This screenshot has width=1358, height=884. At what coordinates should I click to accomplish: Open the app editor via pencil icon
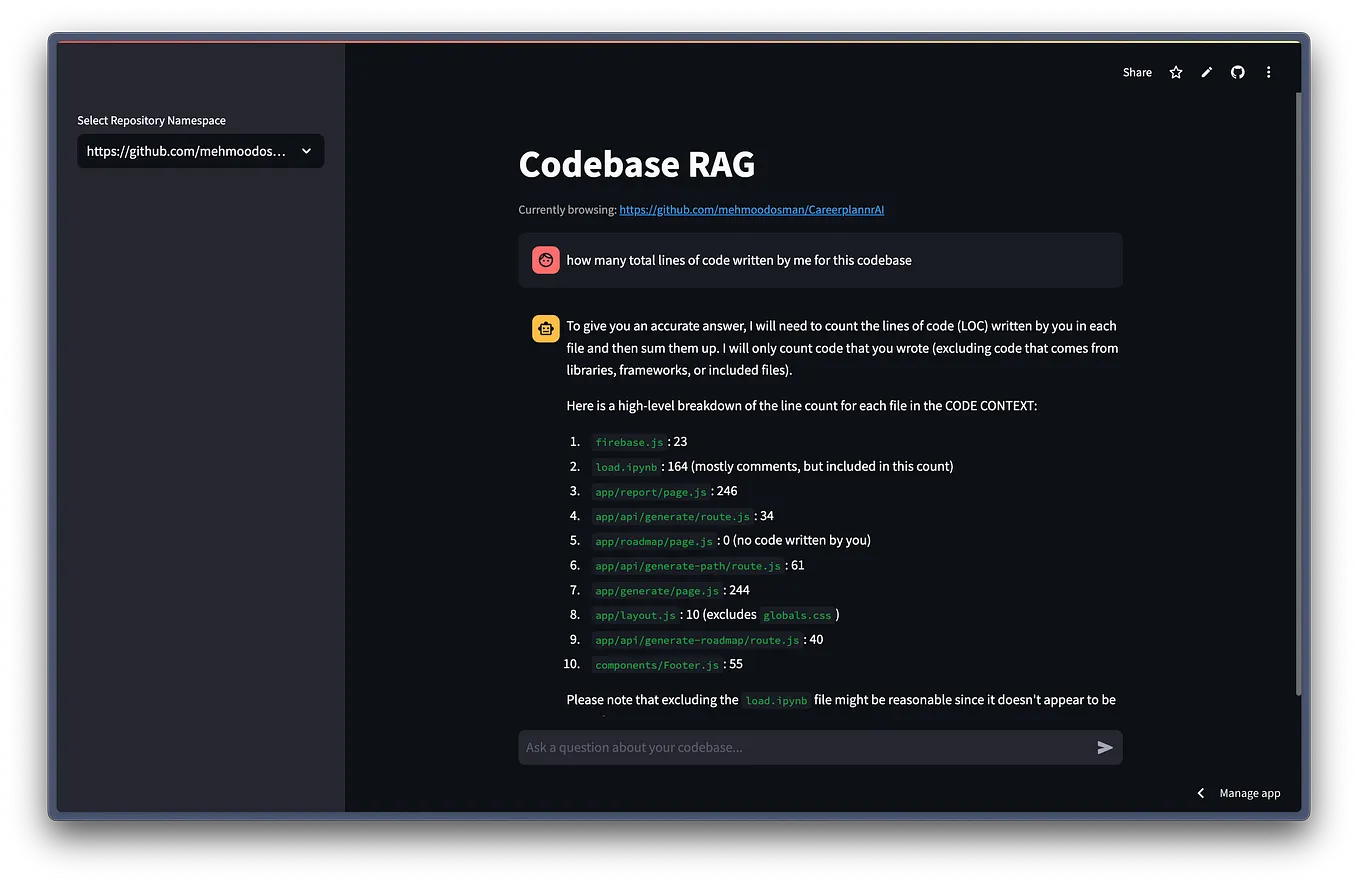(1206, 72)
